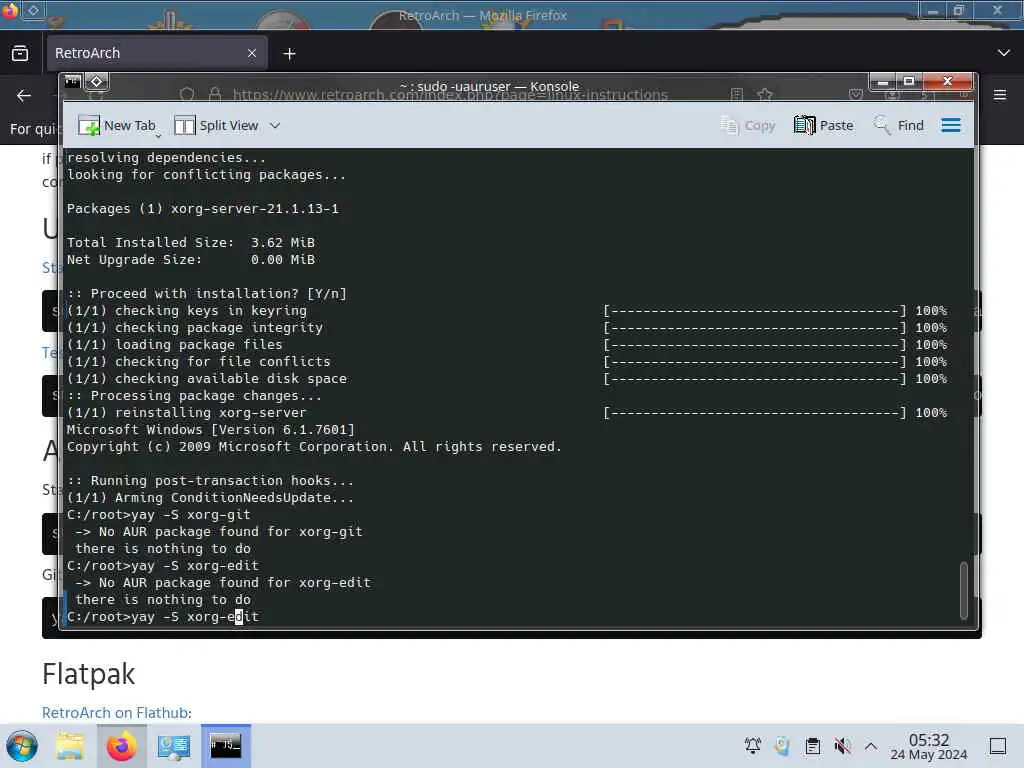This screenshot has width=1024, height=768.
Task: Expand the Split View dropdown arrow
Action: point(275,125)
